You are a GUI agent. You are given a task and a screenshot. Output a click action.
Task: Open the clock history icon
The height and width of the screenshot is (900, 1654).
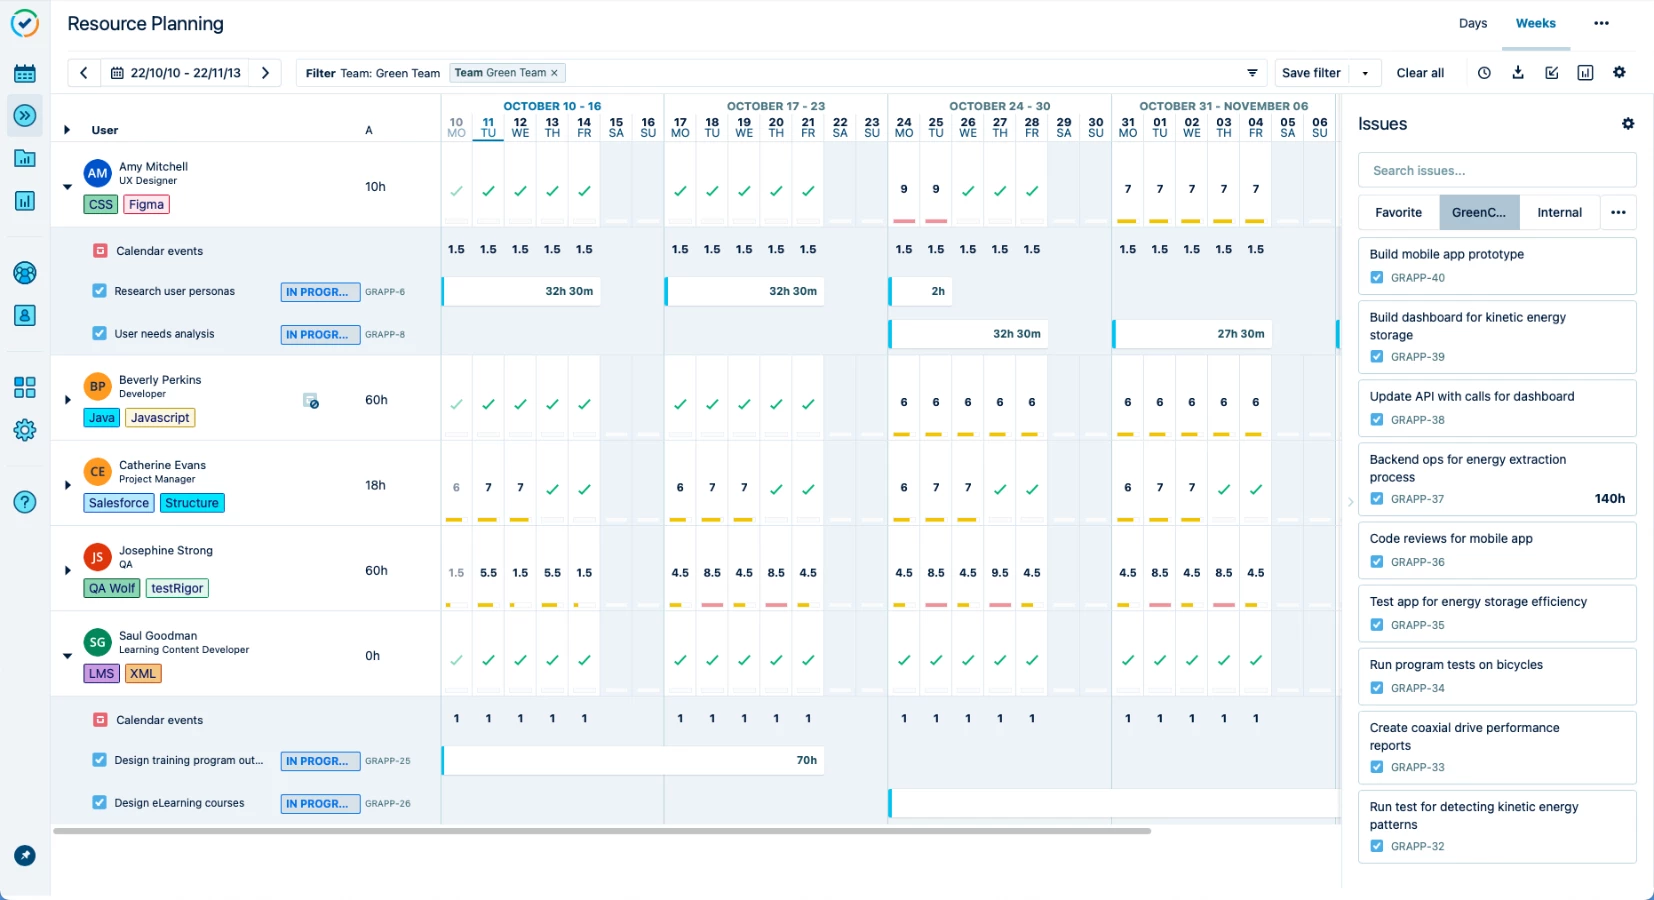point(1484,73)
